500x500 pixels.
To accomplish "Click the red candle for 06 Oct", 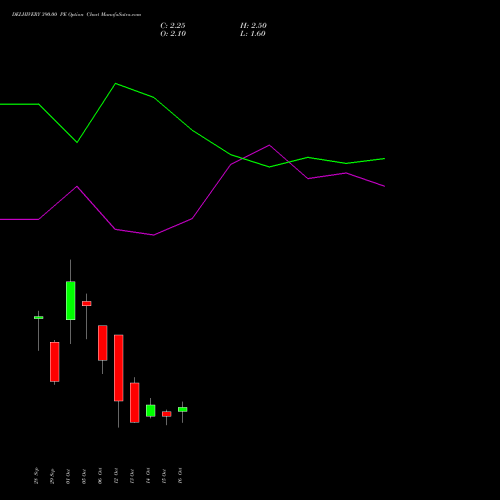I will click(103, 343).
